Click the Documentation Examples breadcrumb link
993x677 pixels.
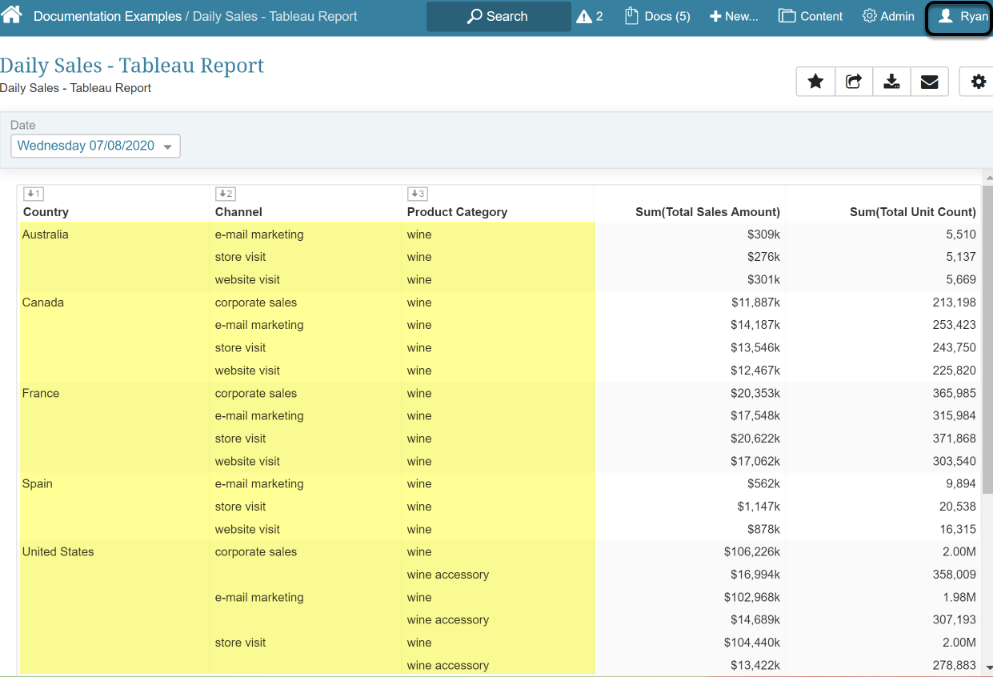click(107, 17)
